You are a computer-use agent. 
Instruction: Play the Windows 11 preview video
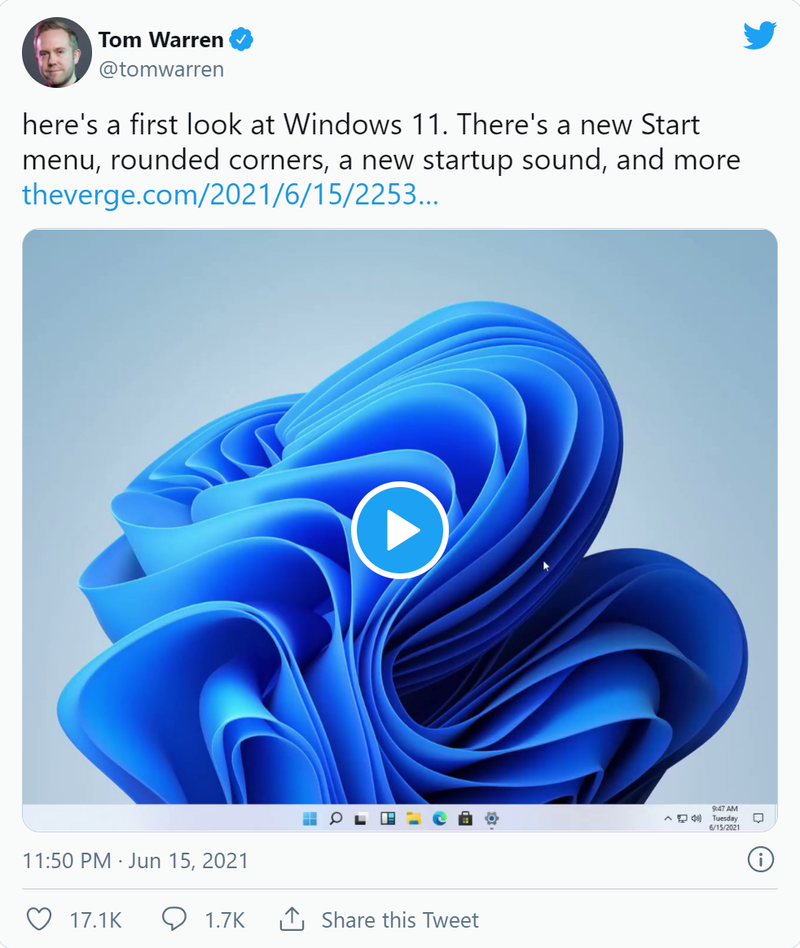click(400, 531)
